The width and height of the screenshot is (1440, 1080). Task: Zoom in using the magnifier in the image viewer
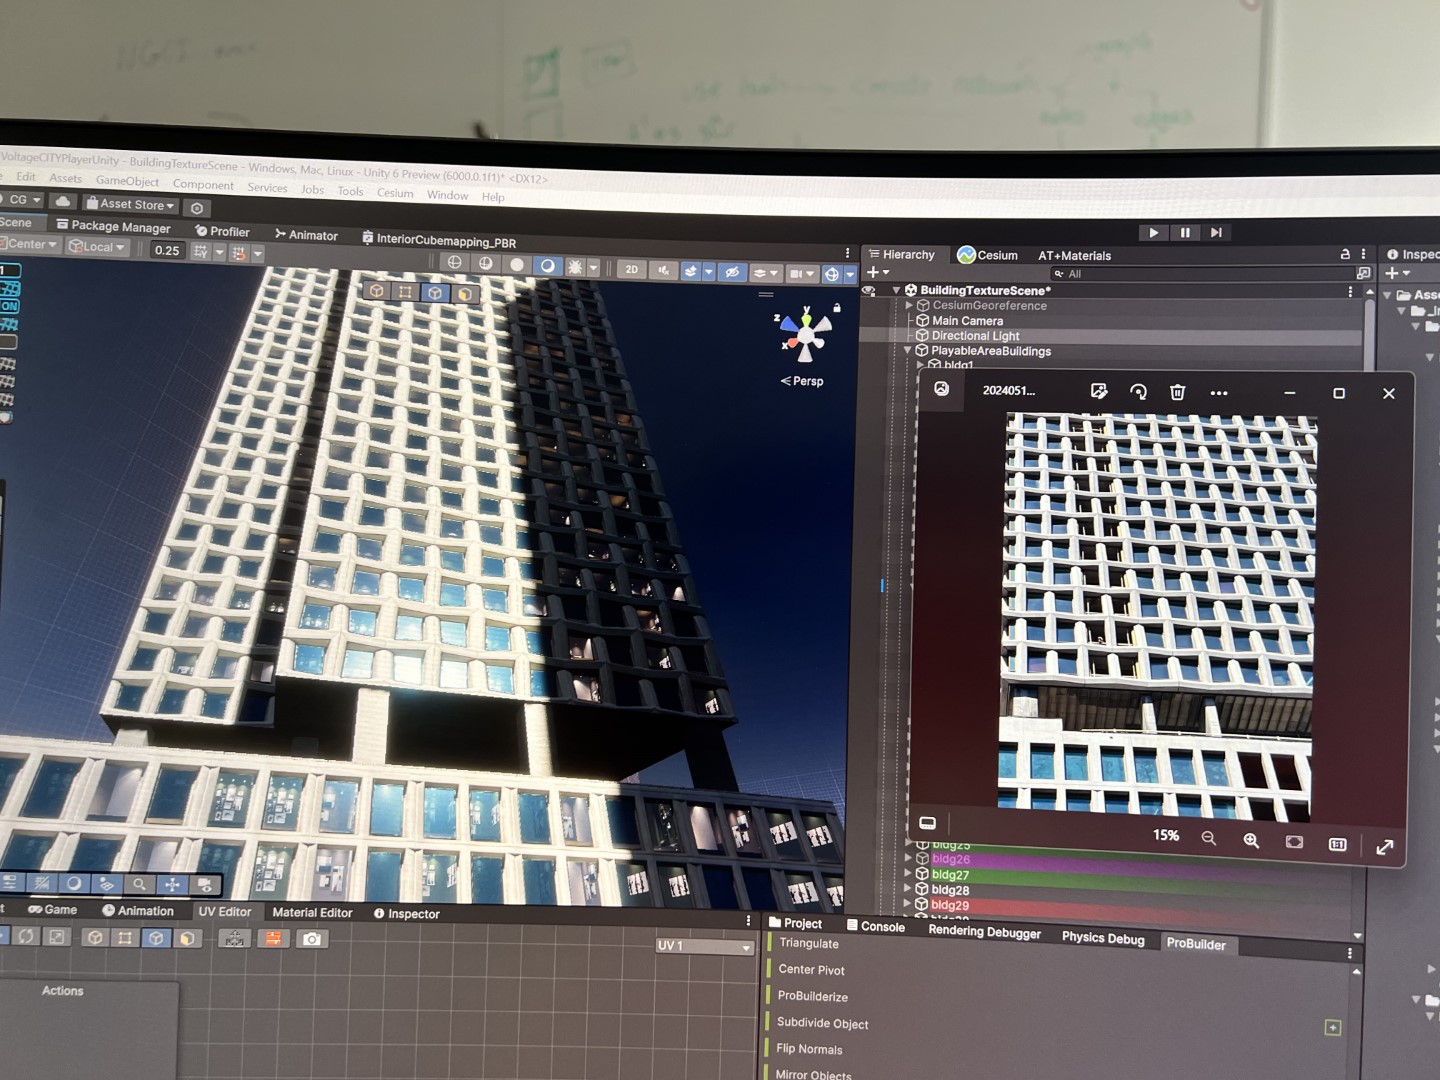tap(1251, 841)
